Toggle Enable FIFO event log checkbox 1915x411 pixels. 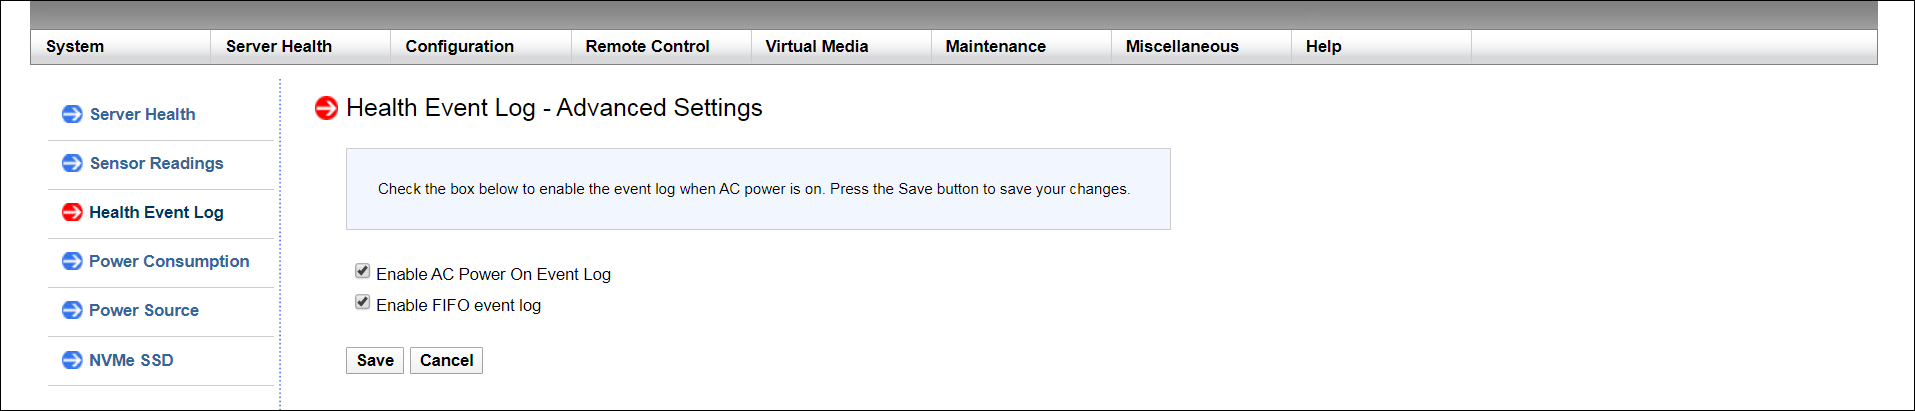coord(363,302)
